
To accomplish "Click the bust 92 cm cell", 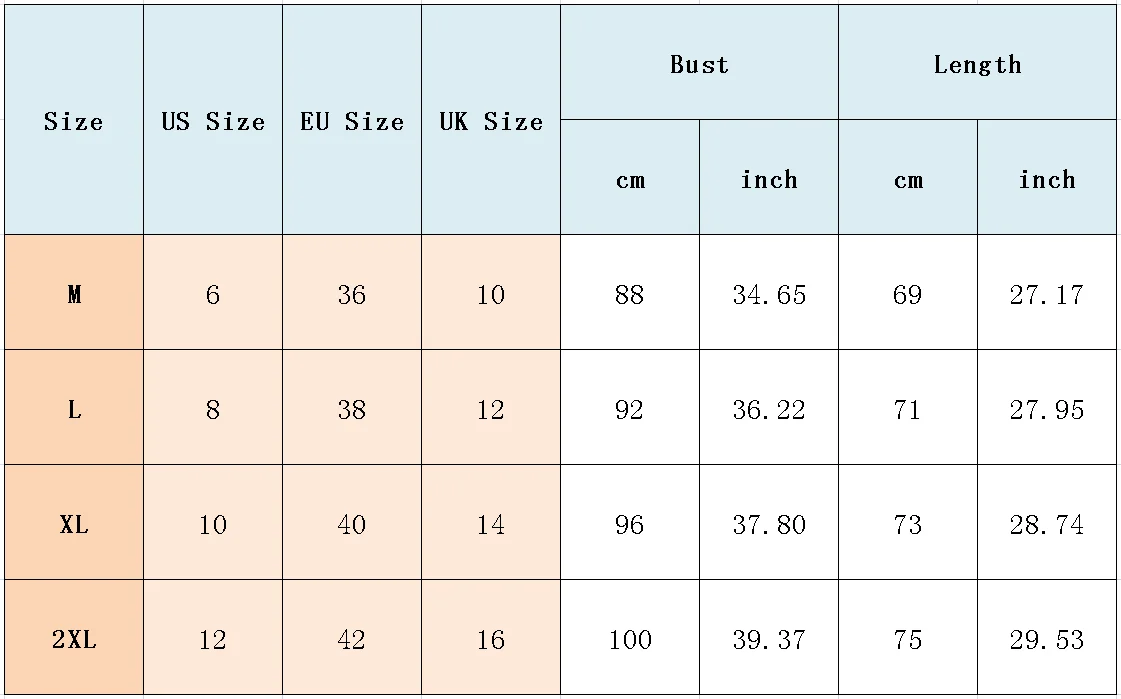I will click(630, 407).
